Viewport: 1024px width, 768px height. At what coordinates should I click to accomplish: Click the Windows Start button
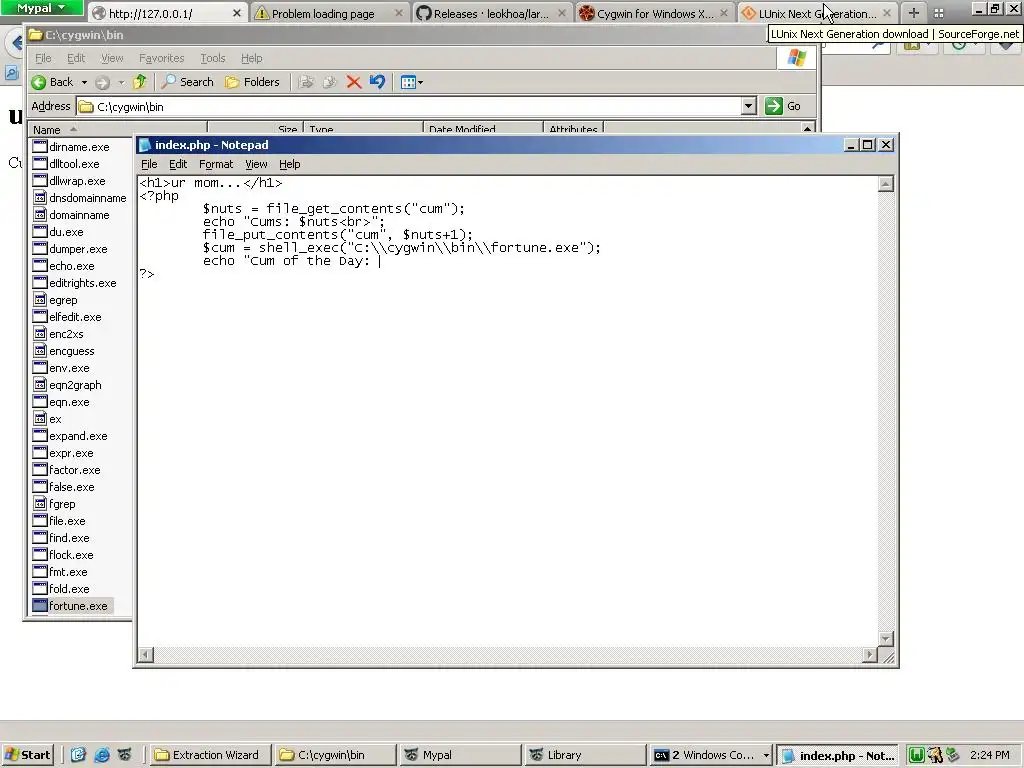click(x=27, y=755)
